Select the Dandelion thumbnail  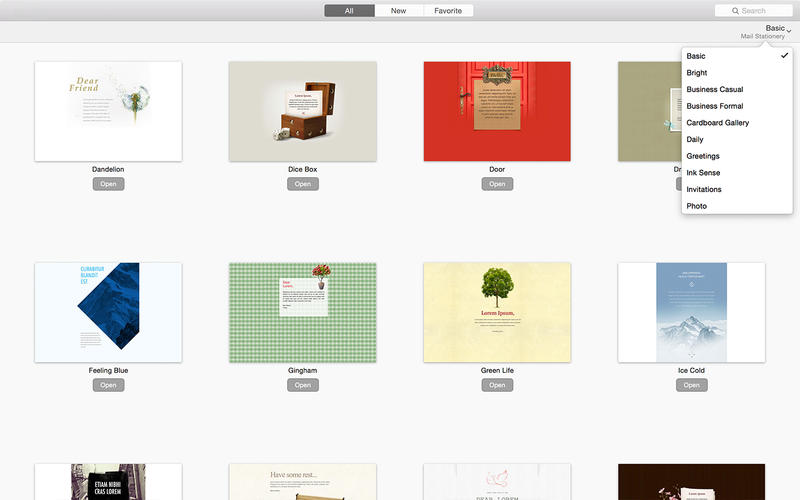108,111
